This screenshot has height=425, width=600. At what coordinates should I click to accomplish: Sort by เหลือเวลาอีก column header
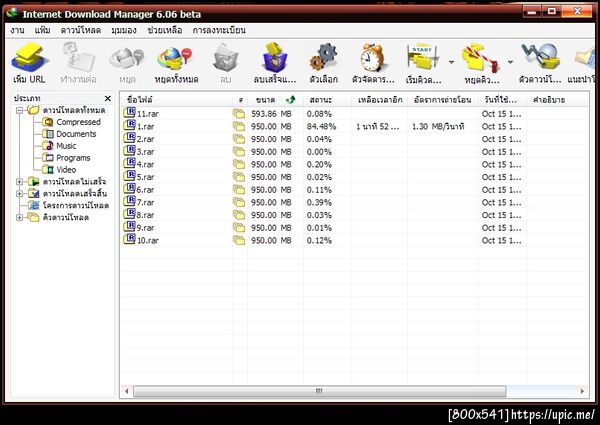coord(380,100)
